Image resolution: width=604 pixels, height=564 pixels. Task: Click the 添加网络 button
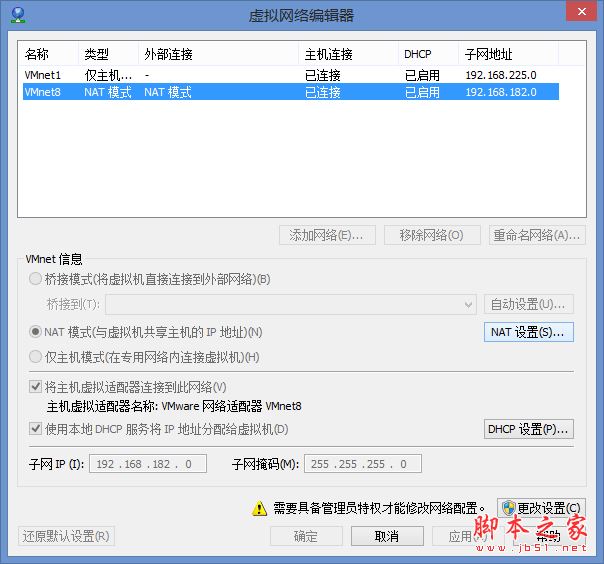tap(326, 235)
